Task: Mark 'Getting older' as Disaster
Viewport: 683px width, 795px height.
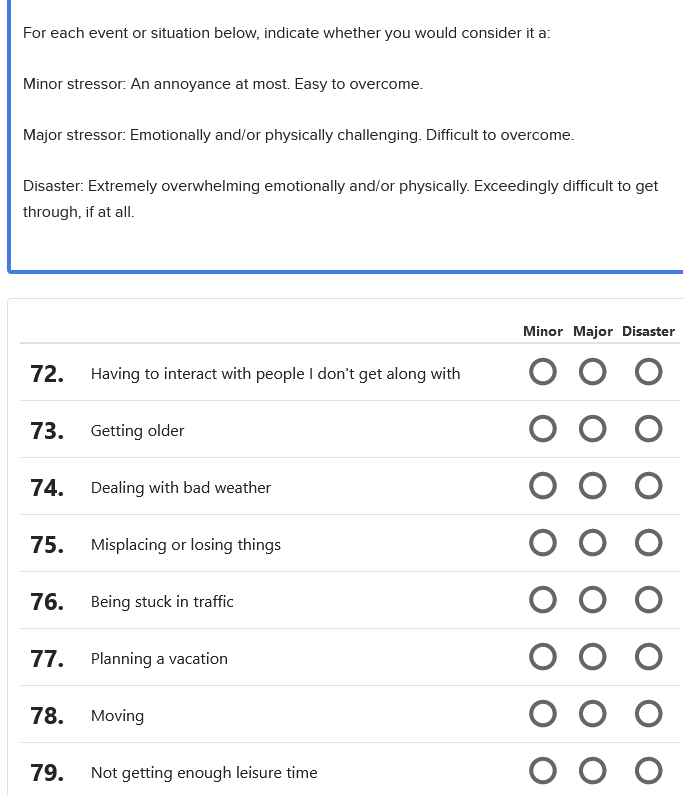Action: pyautogui.click(x=649, y=430)
